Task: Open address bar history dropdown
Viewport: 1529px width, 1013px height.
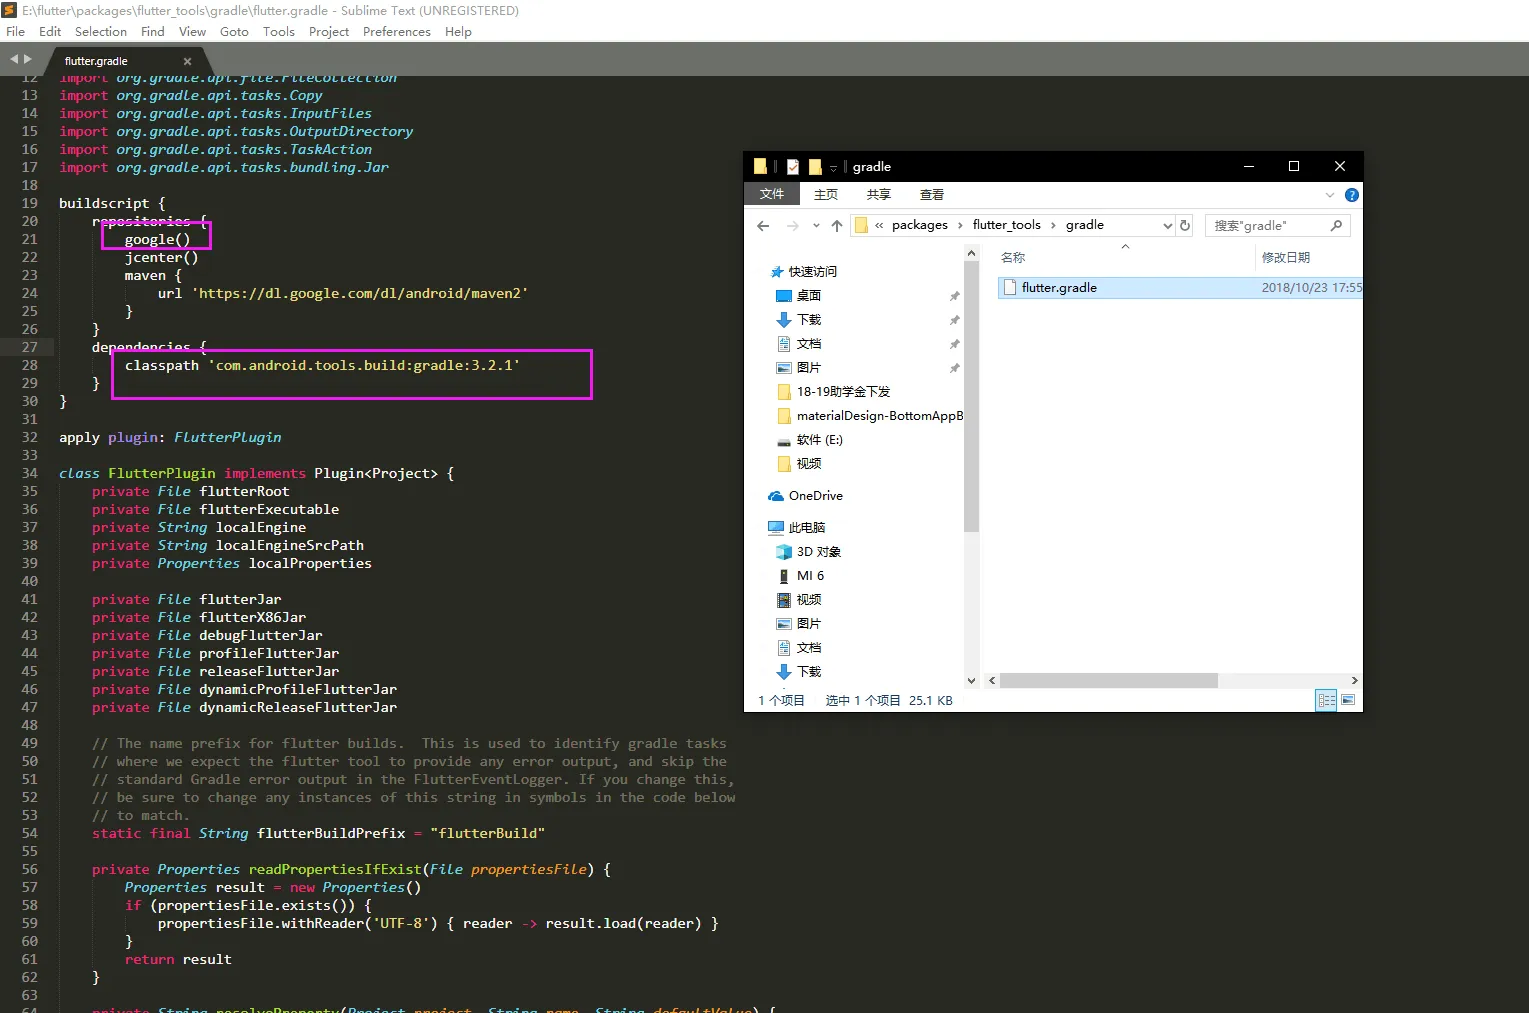Action: [1167, 226]
